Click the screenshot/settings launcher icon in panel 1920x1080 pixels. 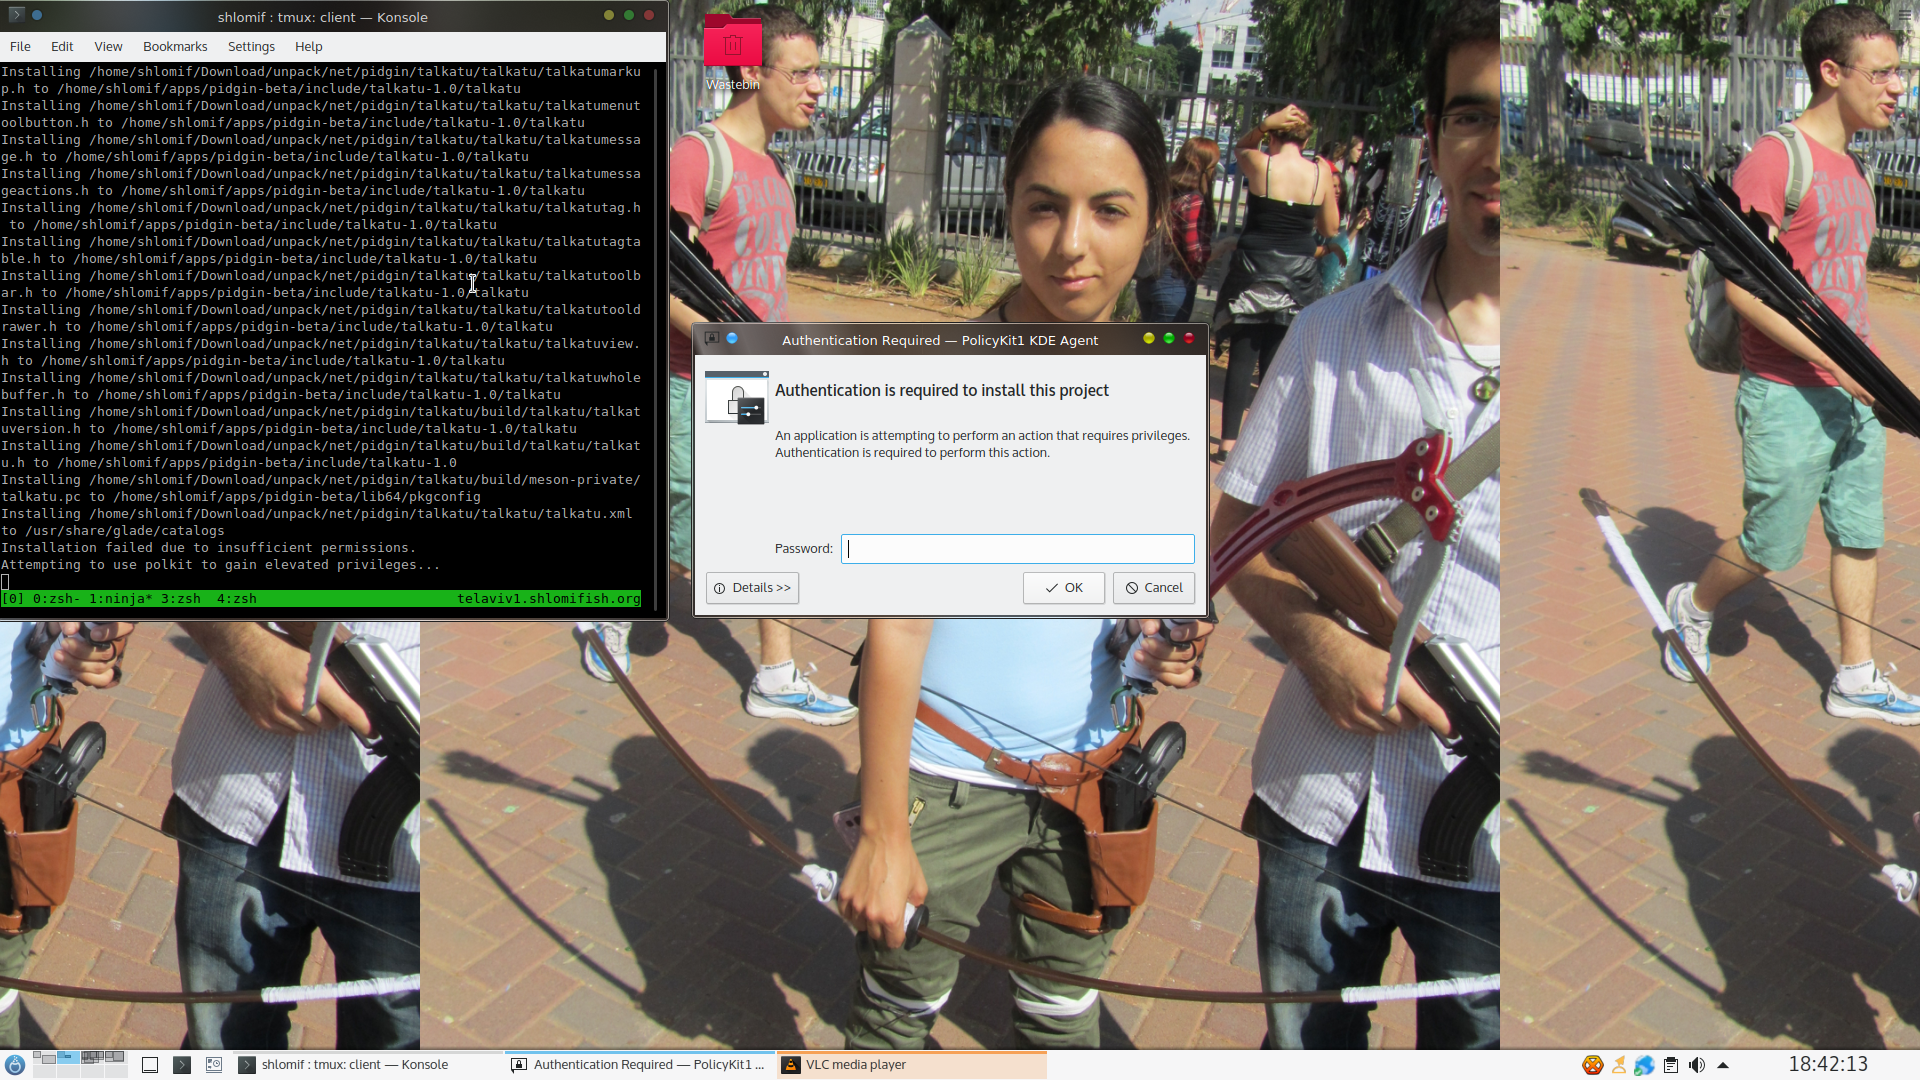214,1065
